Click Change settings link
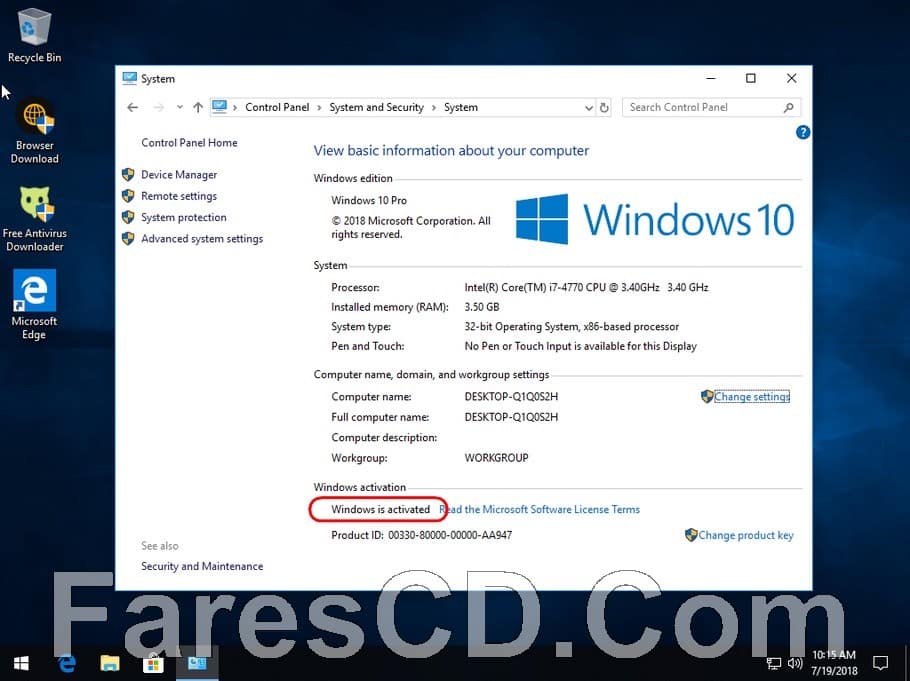 752,397
